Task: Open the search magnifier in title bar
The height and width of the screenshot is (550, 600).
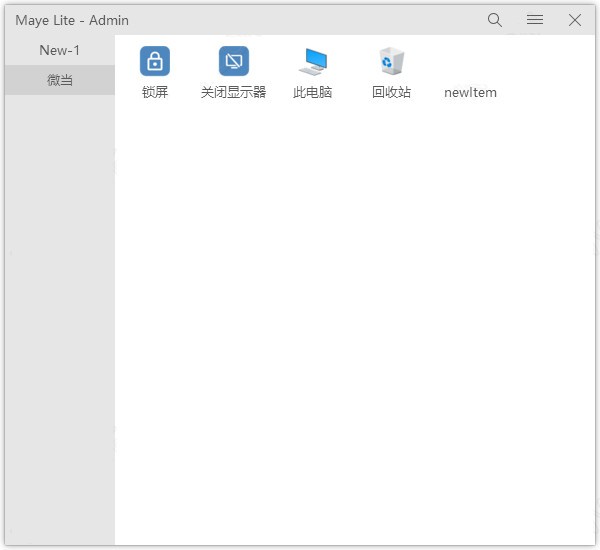Action: (x=494, y=20)
